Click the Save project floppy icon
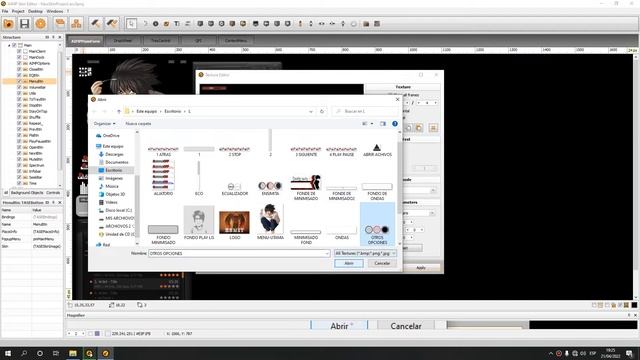This screenshot has height=360, width=640. (x=24, y=24)
